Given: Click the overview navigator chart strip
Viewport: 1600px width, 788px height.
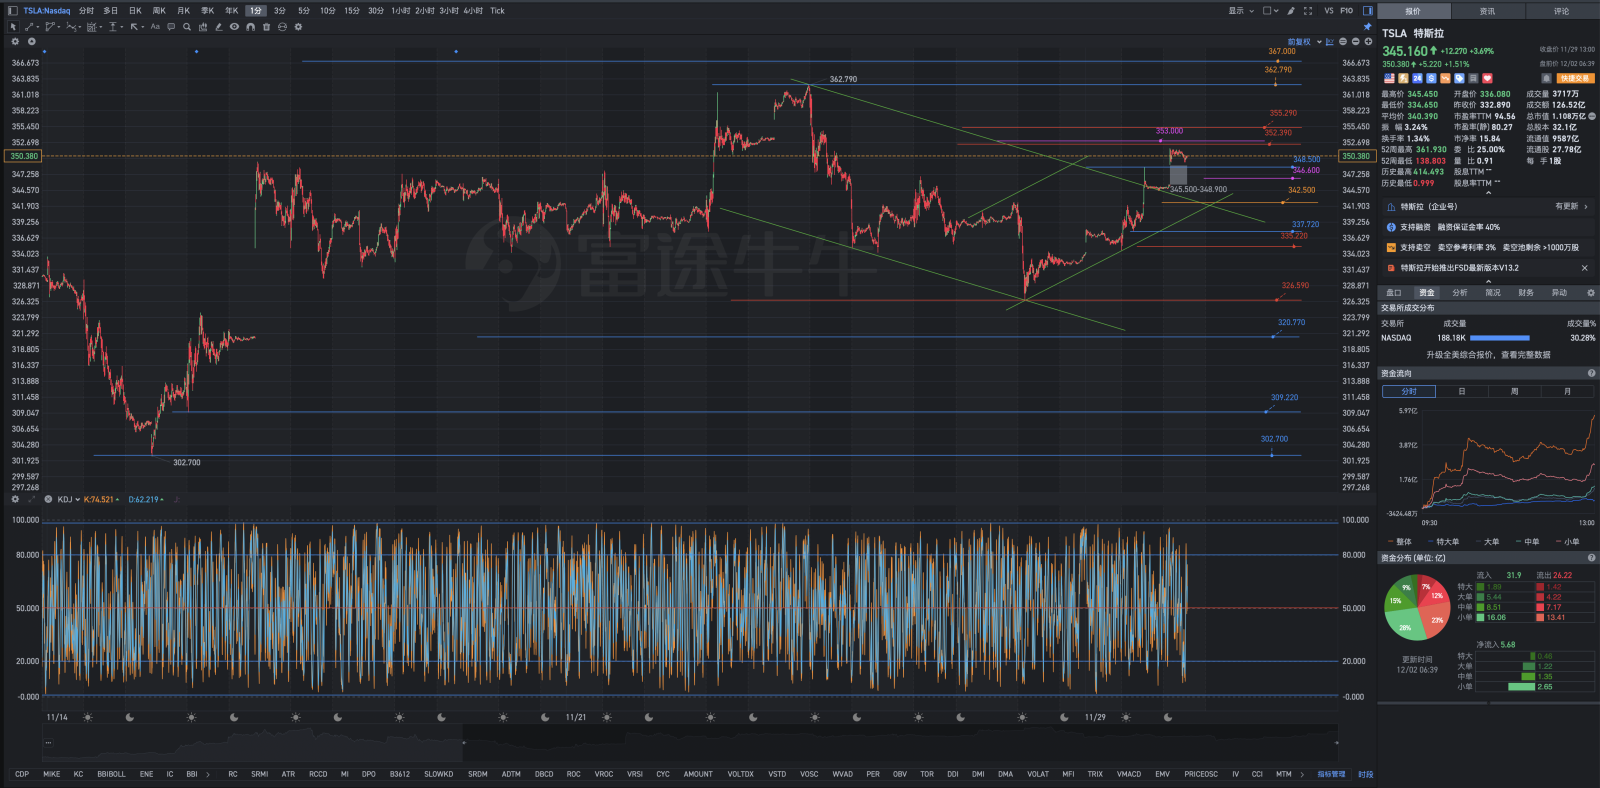Looking at the screenshot, I should tap(690, 743).
